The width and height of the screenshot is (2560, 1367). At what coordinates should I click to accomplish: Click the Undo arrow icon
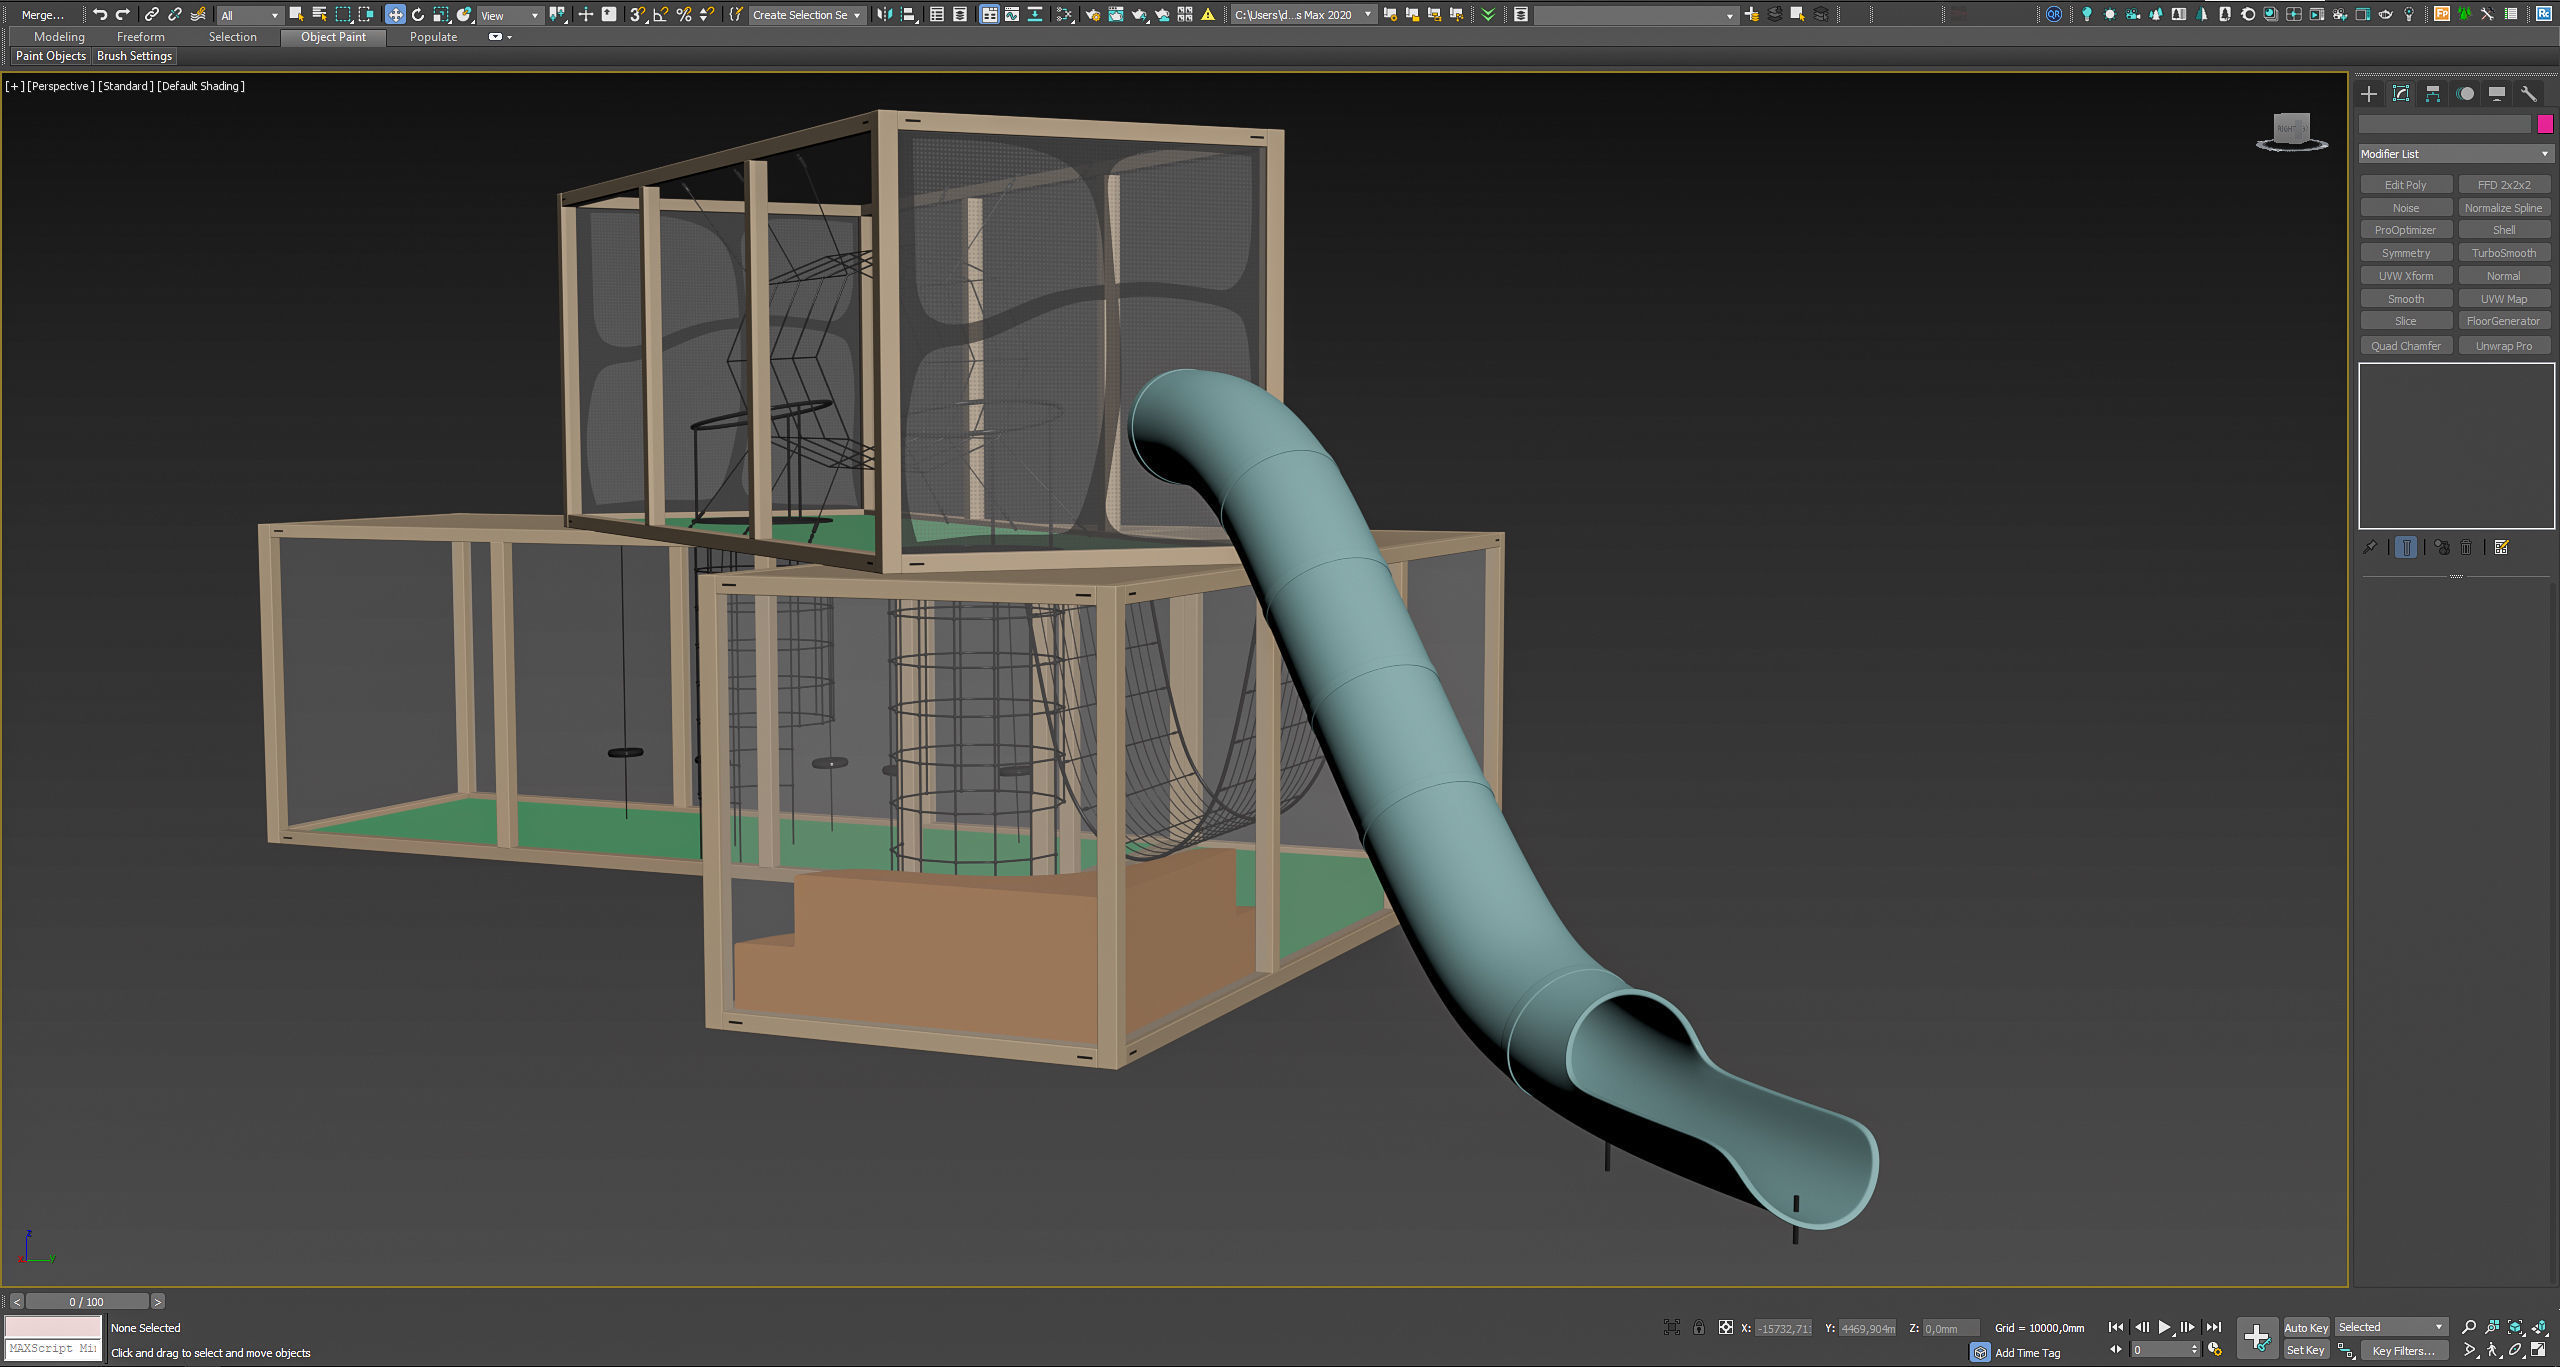point(100,14)
